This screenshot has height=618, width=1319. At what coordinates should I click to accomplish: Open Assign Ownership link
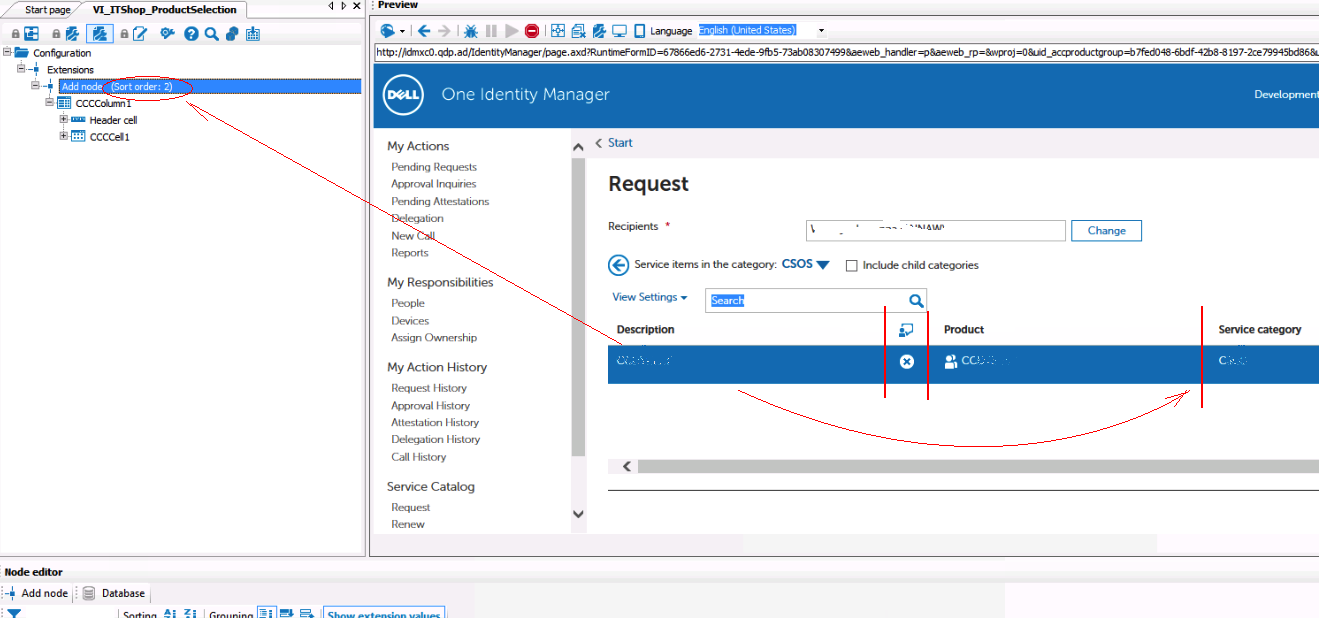(x=434, y=338)
